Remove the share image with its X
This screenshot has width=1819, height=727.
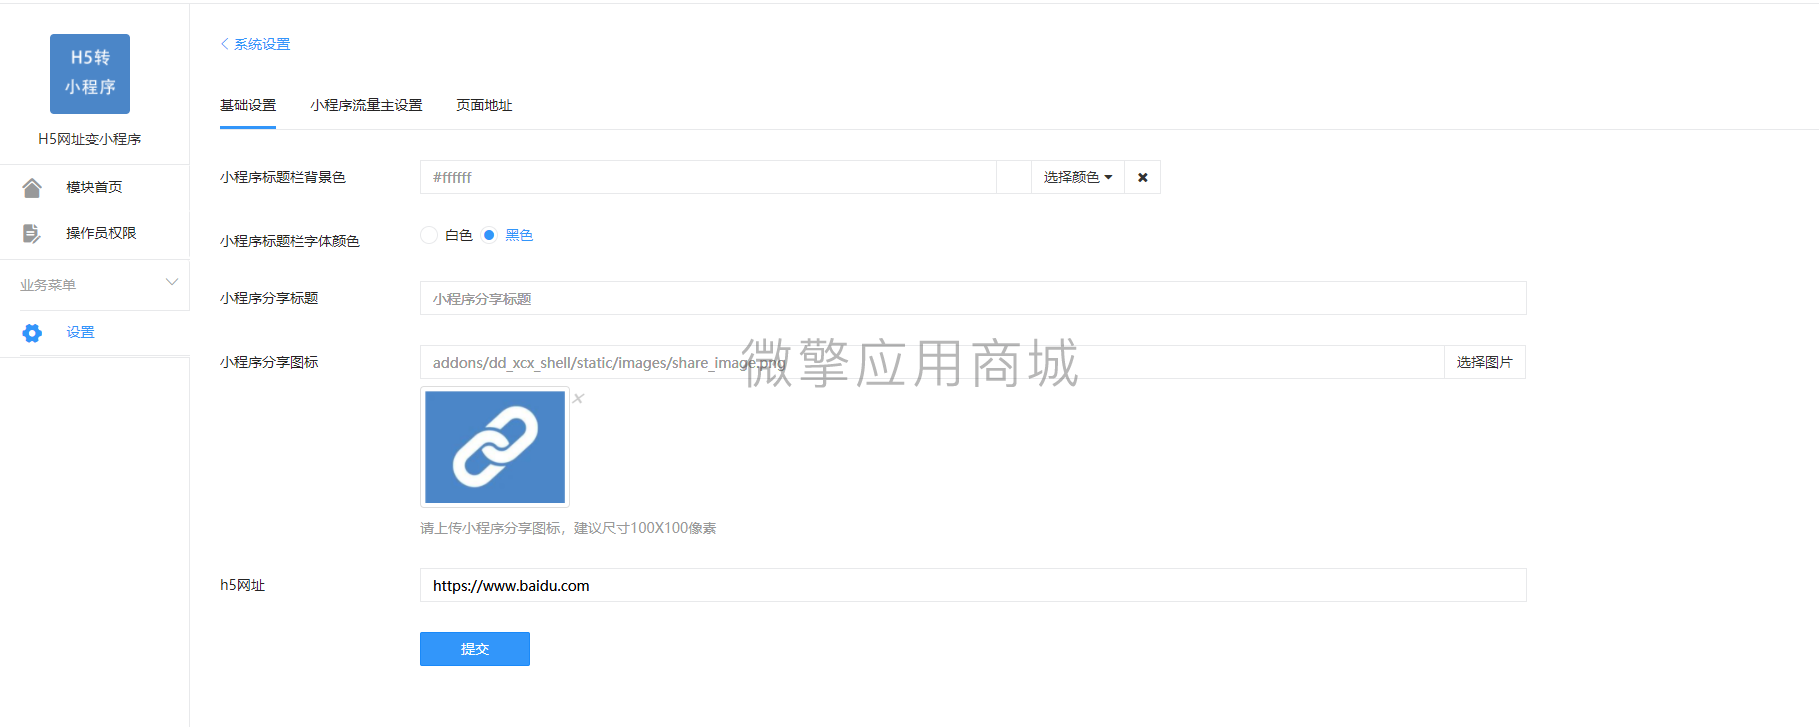point(578,398)
